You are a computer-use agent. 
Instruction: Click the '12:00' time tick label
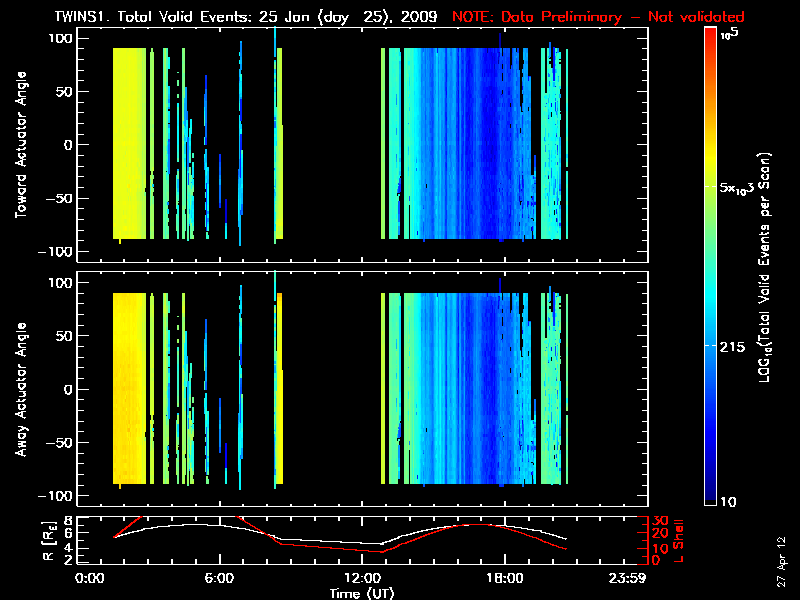click(362, 578)
